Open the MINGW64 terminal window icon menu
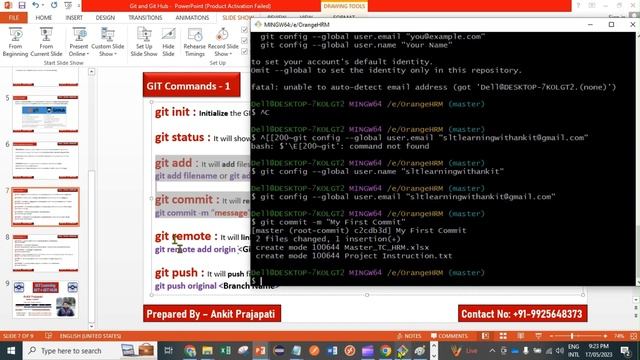This screenshot has width=640, height=360. pos(258,24)
